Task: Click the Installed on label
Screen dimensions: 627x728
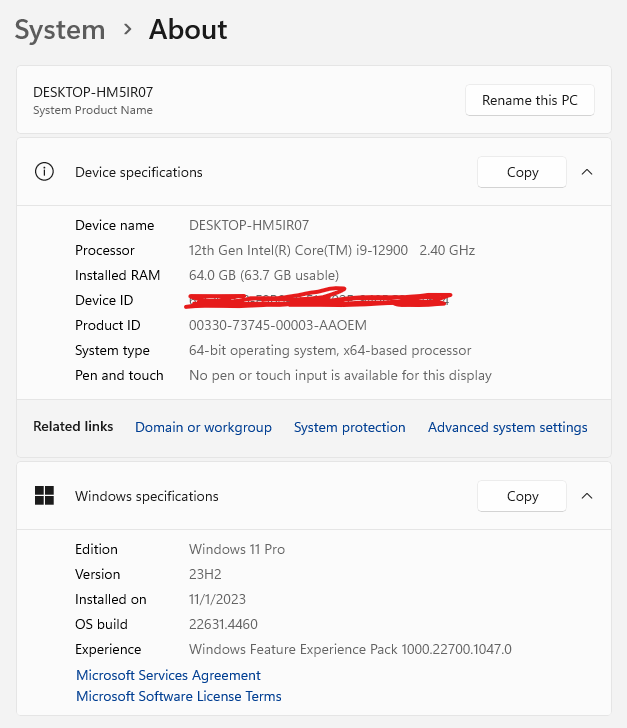Action: tap(111, 599)
